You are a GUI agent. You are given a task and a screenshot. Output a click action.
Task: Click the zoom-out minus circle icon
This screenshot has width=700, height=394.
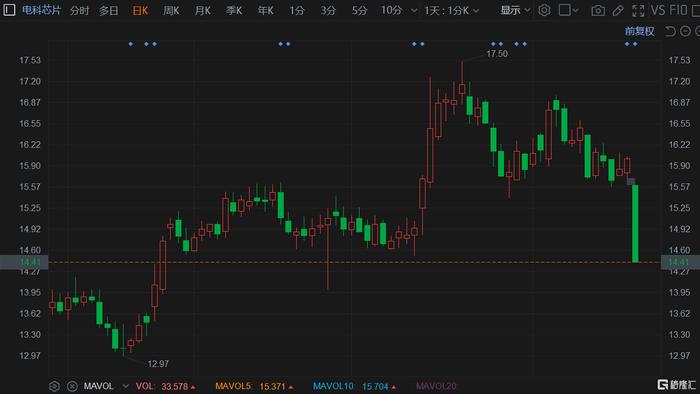click(685, 31)
